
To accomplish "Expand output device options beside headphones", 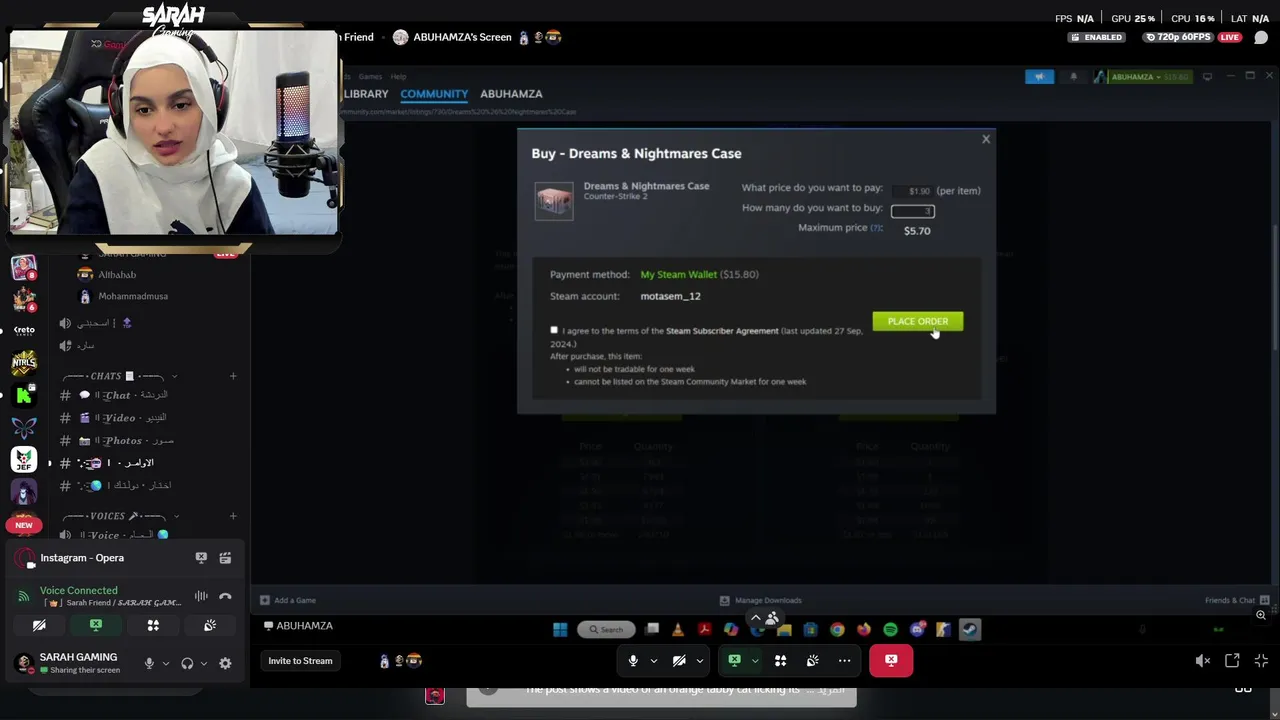I will (x=203, y=663).
